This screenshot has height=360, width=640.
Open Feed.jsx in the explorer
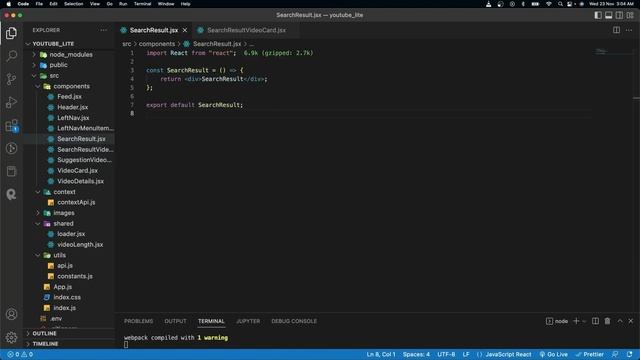point(69,97)
